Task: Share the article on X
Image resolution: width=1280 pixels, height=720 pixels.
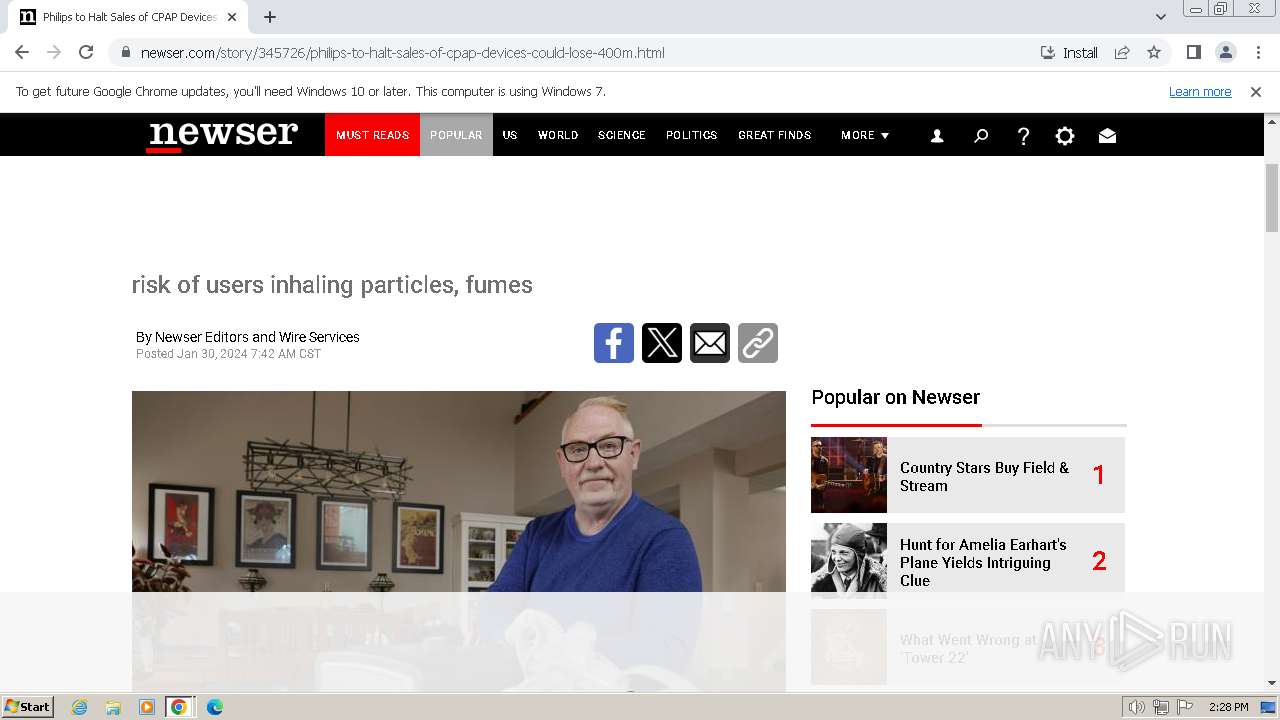Action: 662,343
